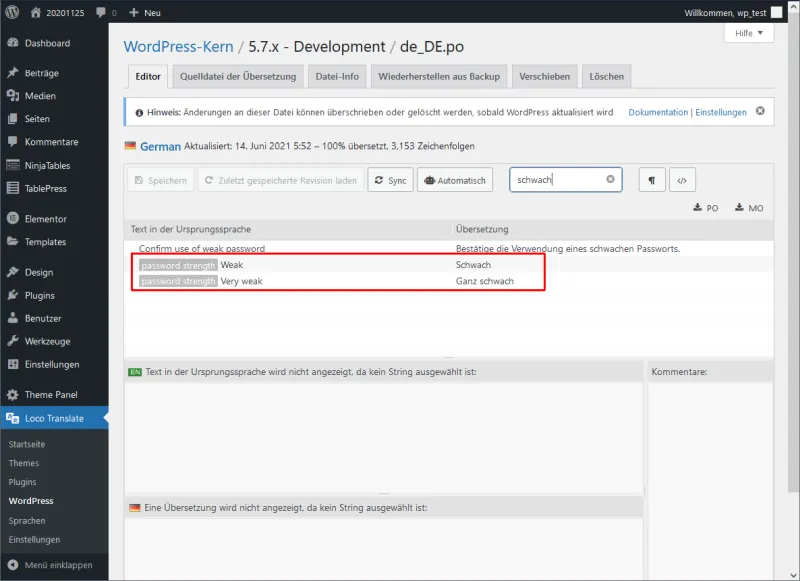Click the WordPress logo icon
This screenshot has height=581, width=800.
12,12
